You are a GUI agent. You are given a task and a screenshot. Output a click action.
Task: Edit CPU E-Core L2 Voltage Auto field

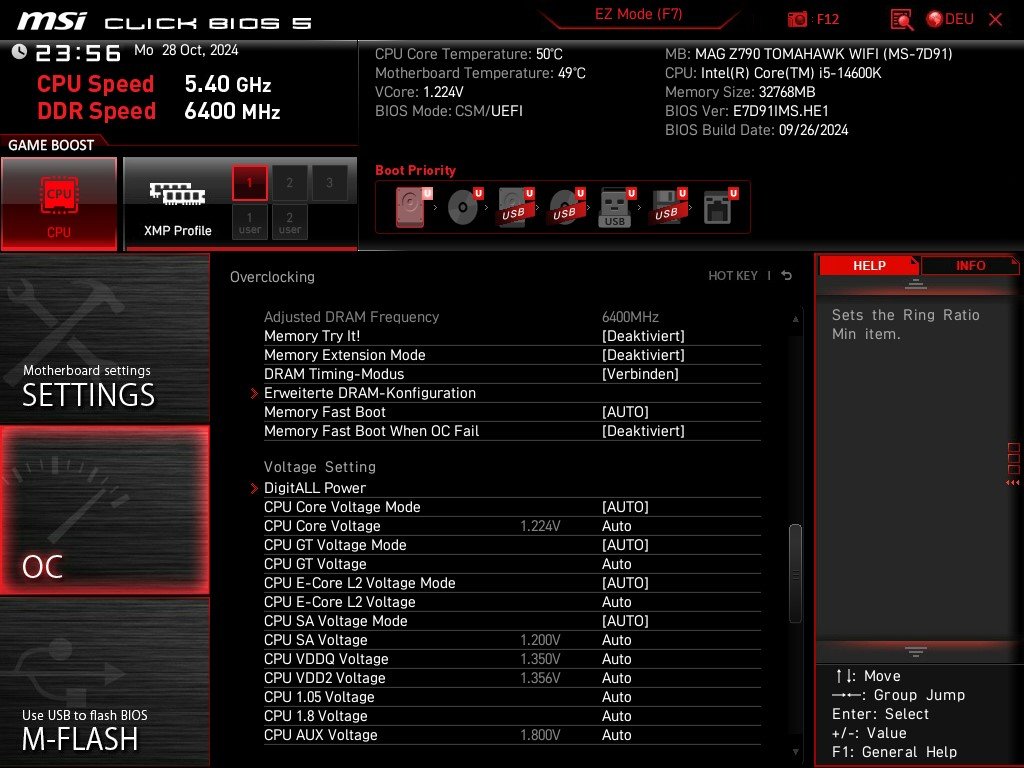pyautogui.click(x=616, y=601)
